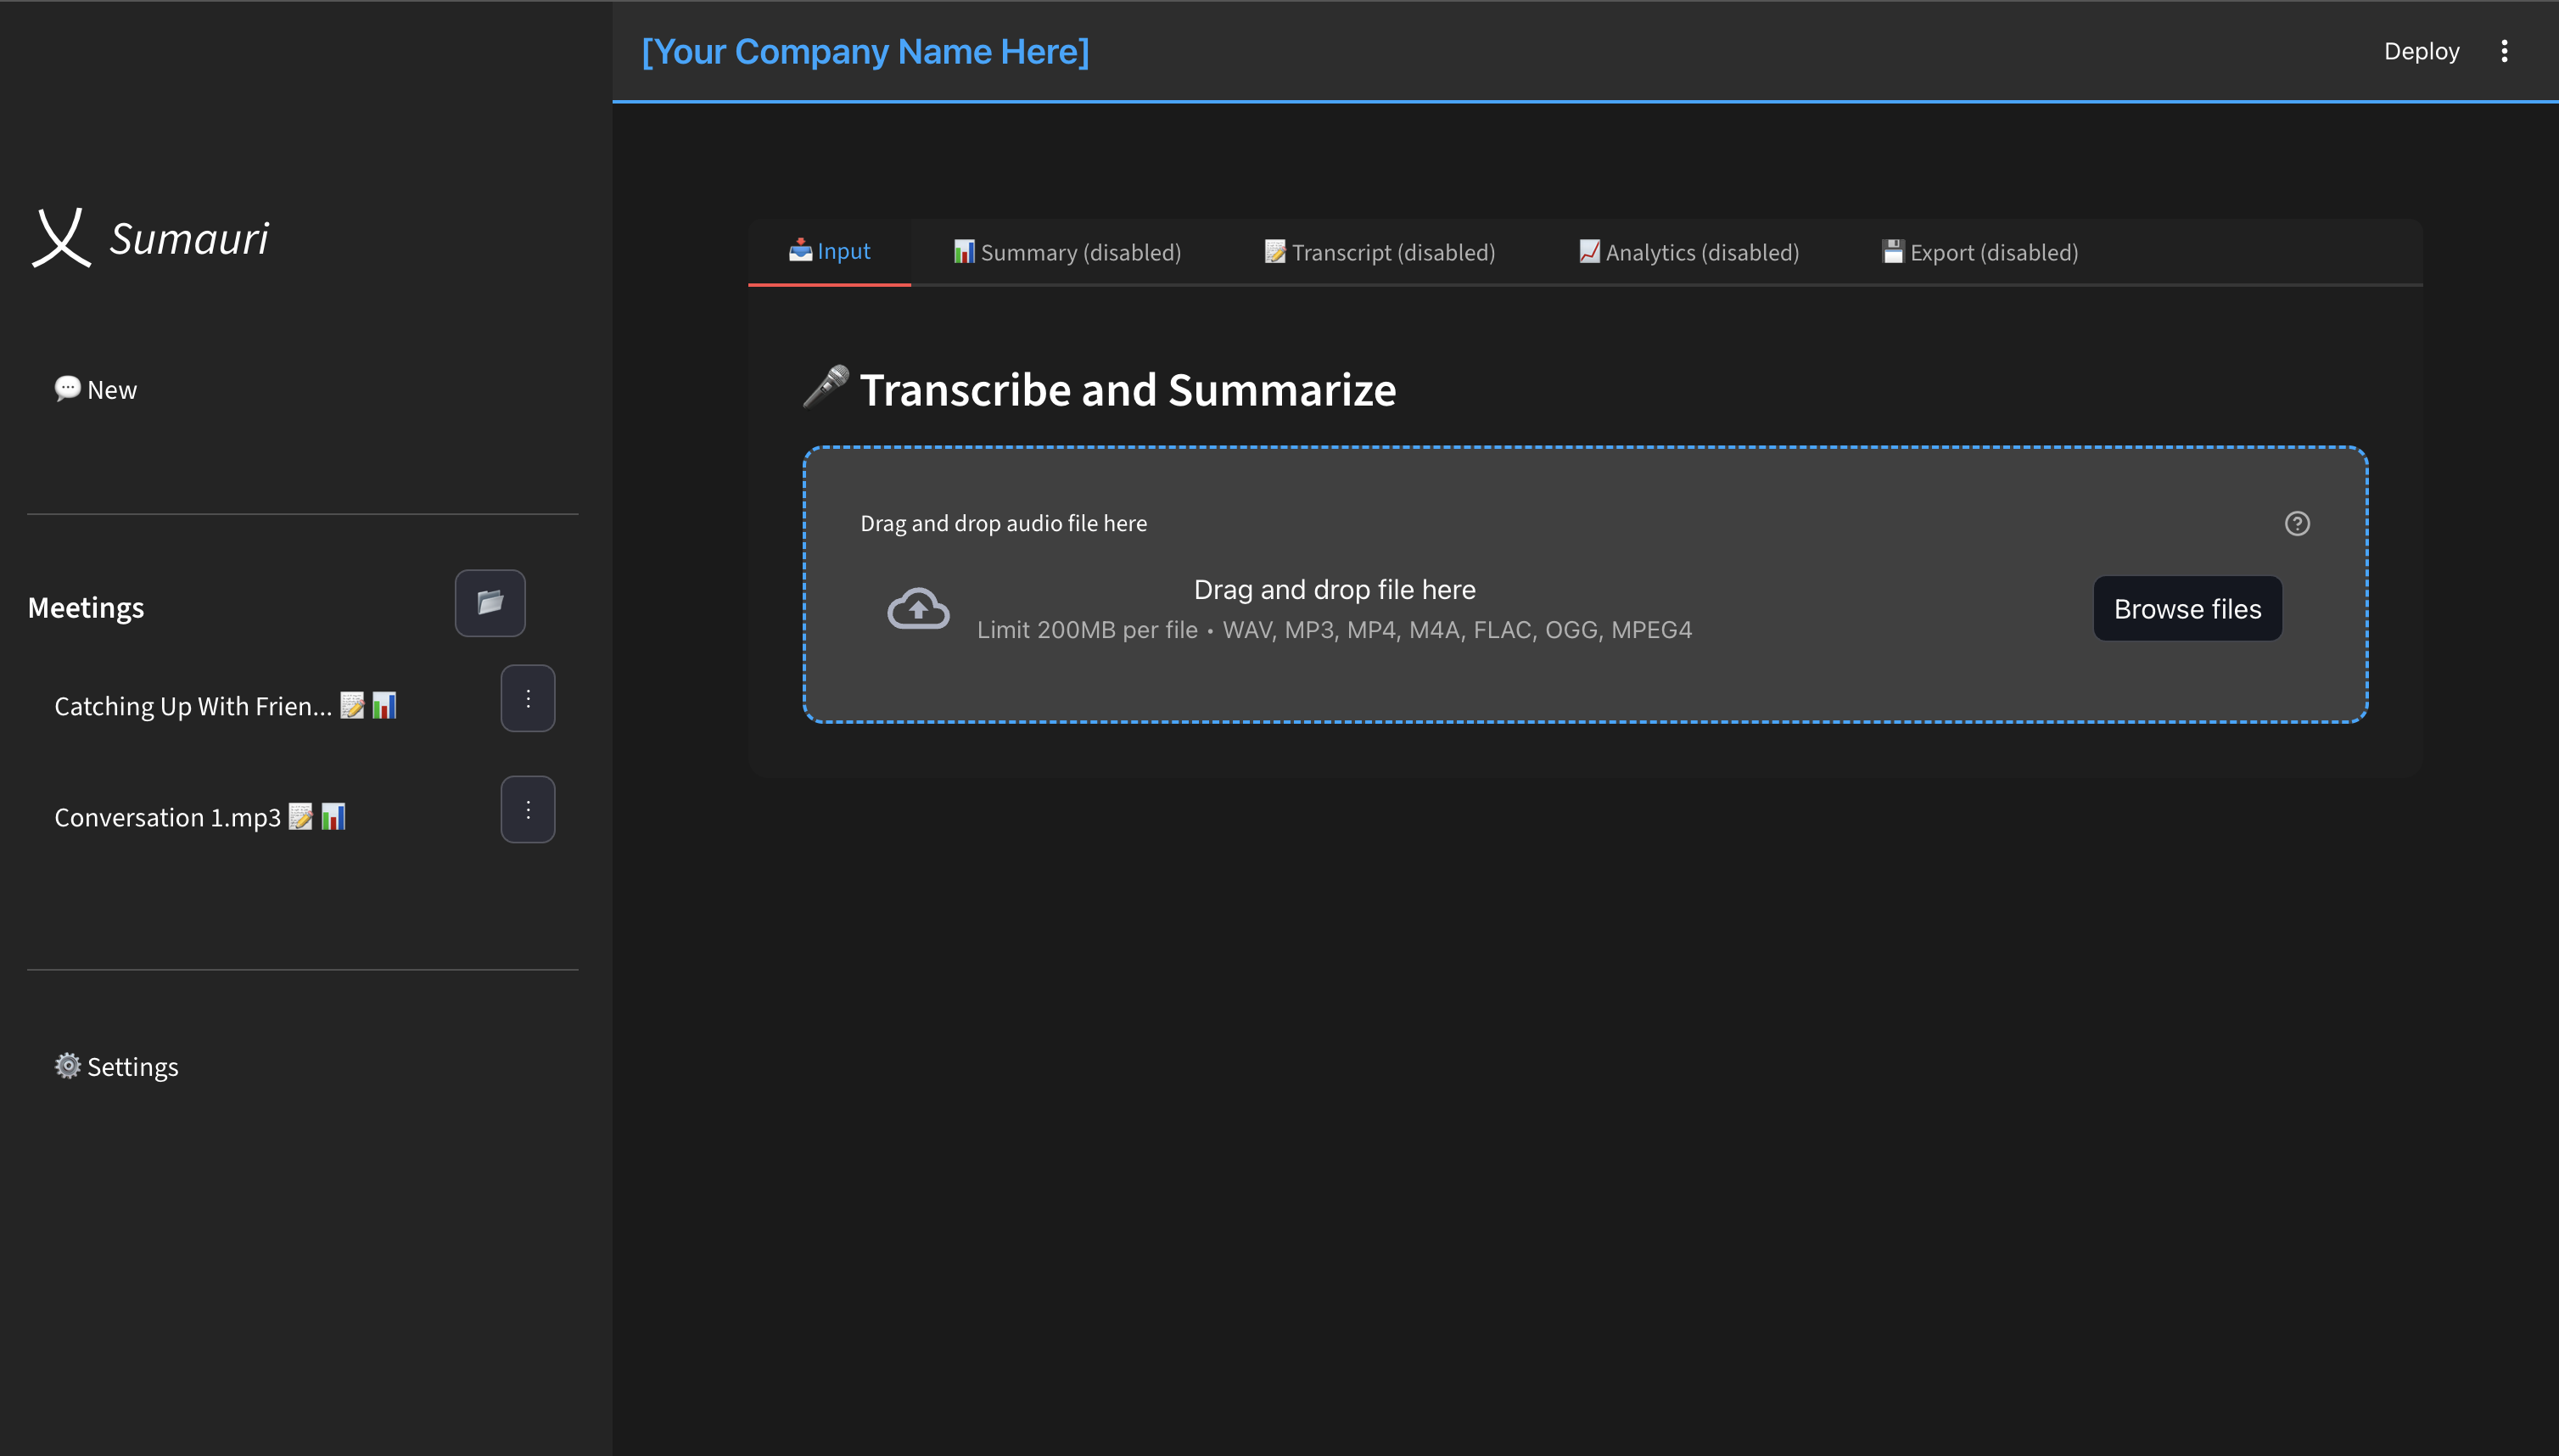Click the Sumauri logo icon

pyautogui.click(x=62, y=237)
